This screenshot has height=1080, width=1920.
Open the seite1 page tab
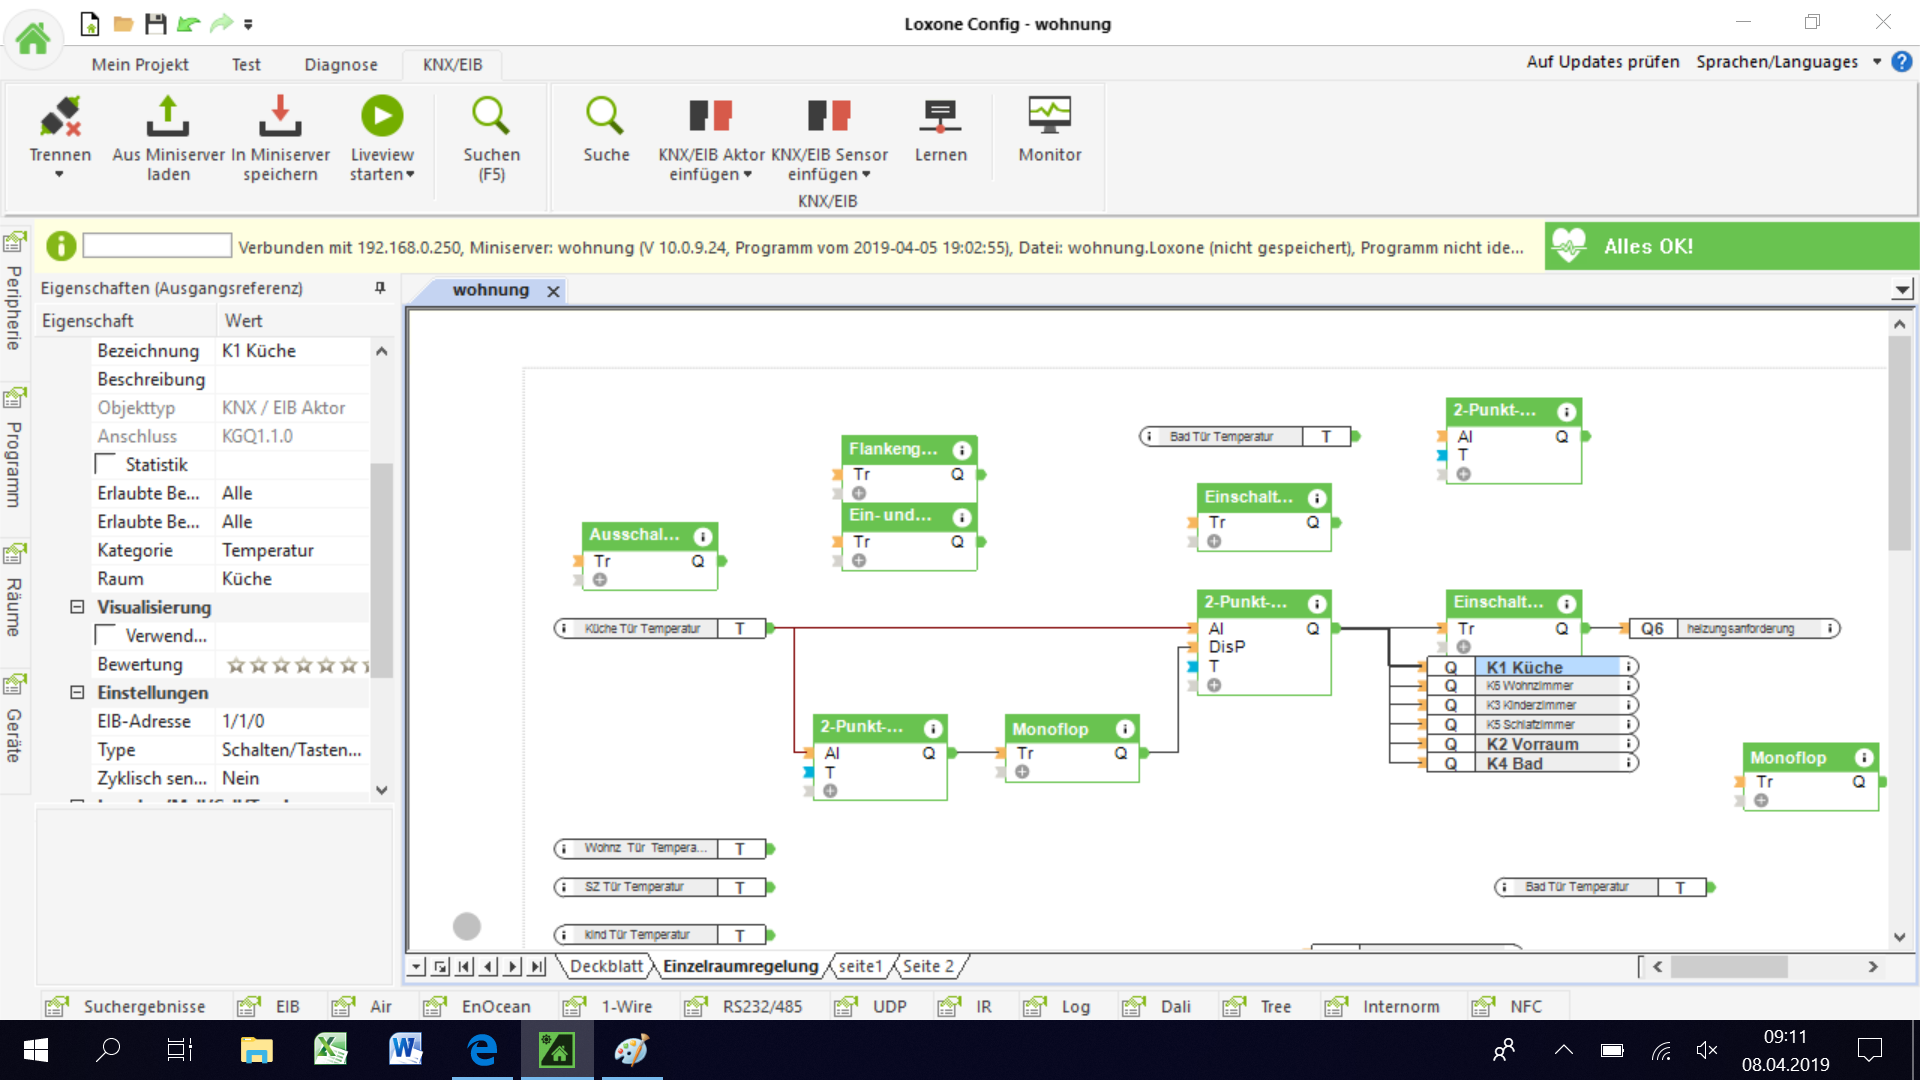tap(860, 967)
